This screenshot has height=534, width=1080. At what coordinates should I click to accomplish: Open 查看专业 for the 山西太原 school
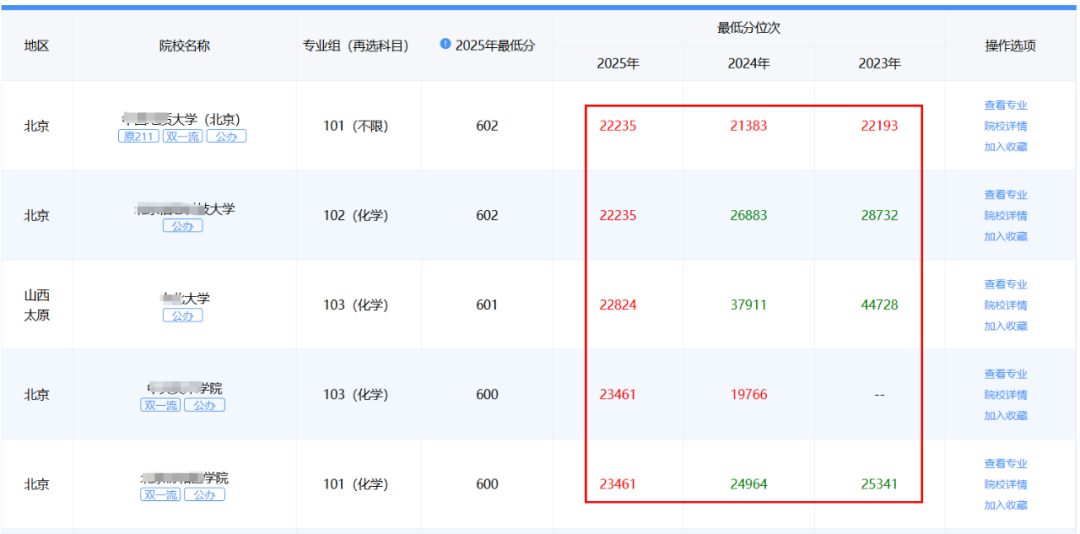[1006, 285]
